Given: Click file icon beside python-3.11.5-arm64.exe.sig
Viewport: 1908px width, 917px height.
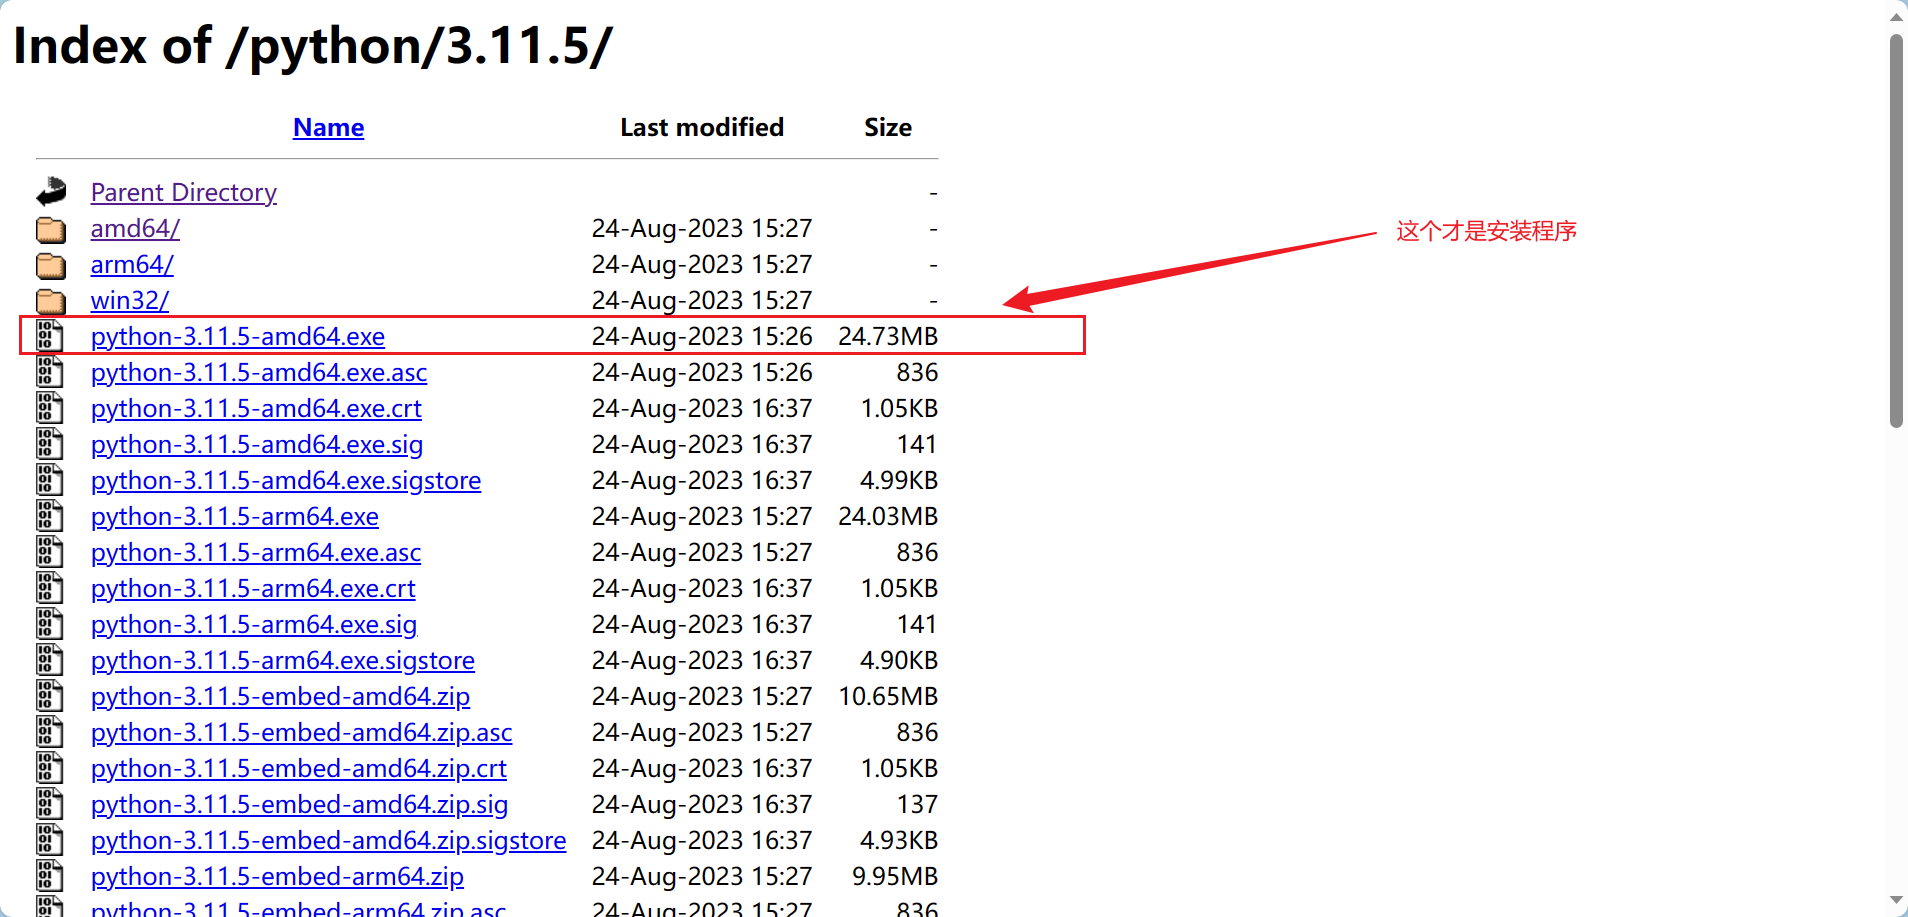Looking at the screenshot, I should 50,624.
